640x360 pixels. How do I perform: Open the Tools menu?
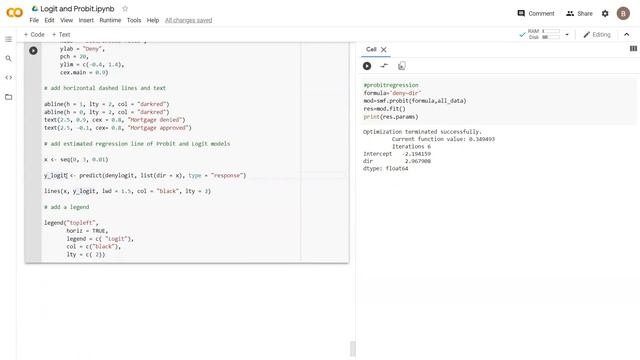134,20
